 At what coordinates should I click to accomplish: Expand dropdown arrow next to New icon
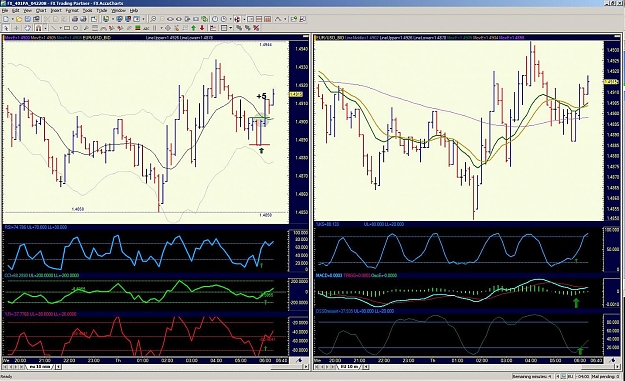pyautogui.click(x=12, y=19)
